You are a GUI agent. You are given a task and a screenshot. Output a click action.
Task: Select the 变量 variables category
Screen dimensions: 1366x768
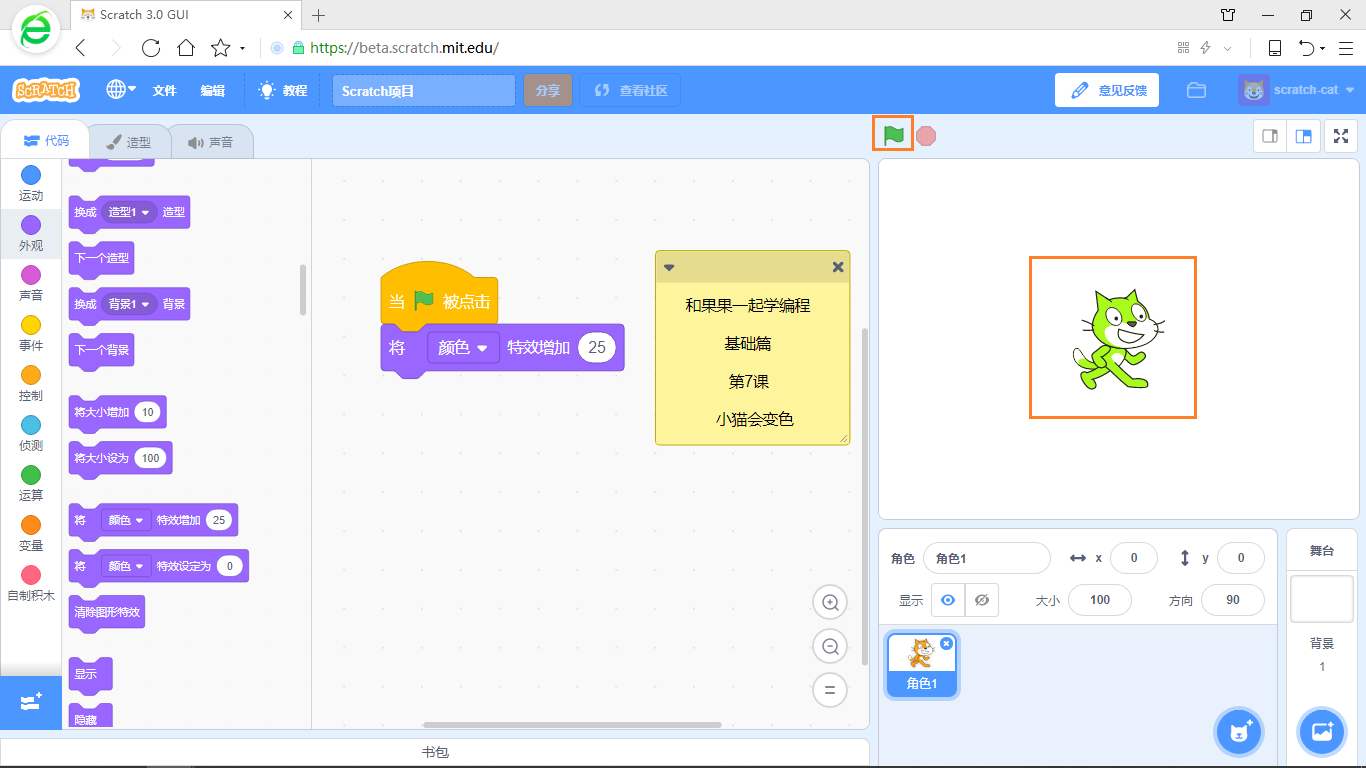pos(31,534)
